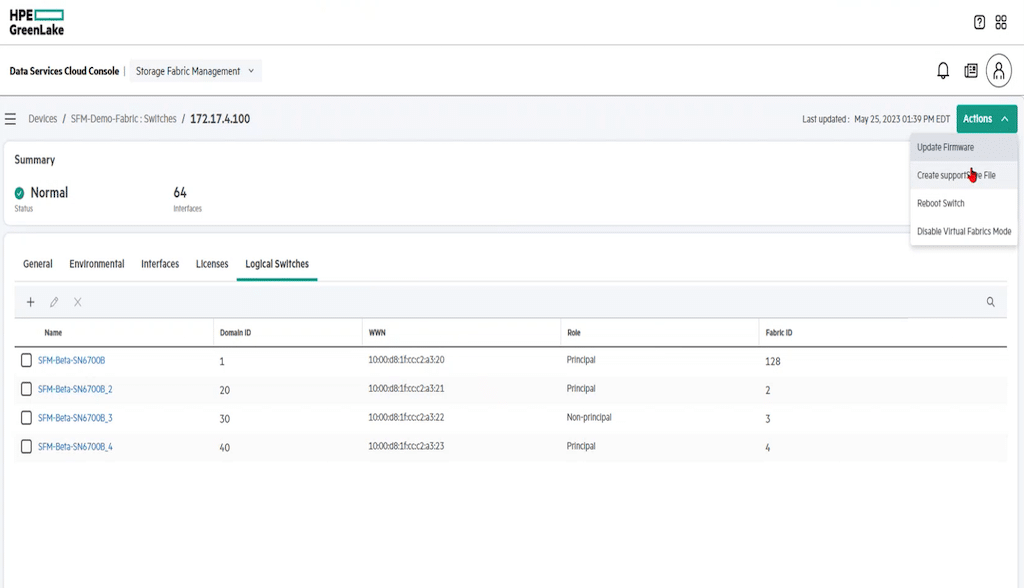1024x588 pixels.
Task: Click the 64 Interfaces summary value
Action: (x=180, y=193)
